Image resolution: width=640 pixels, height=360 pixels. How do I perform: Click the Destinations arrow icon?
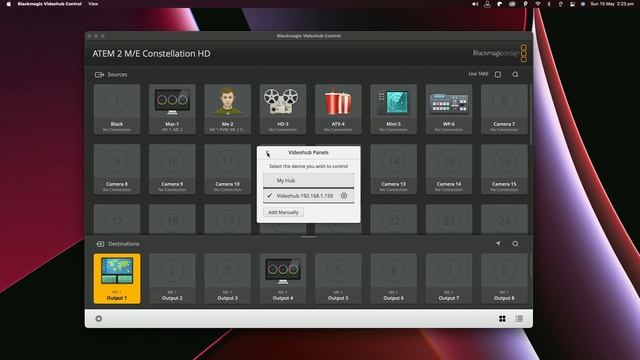coord(498,243)
